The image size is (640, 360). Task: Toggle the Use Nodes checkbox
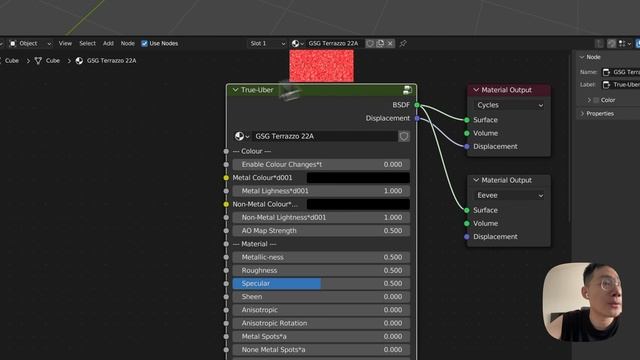click(144, 43)
